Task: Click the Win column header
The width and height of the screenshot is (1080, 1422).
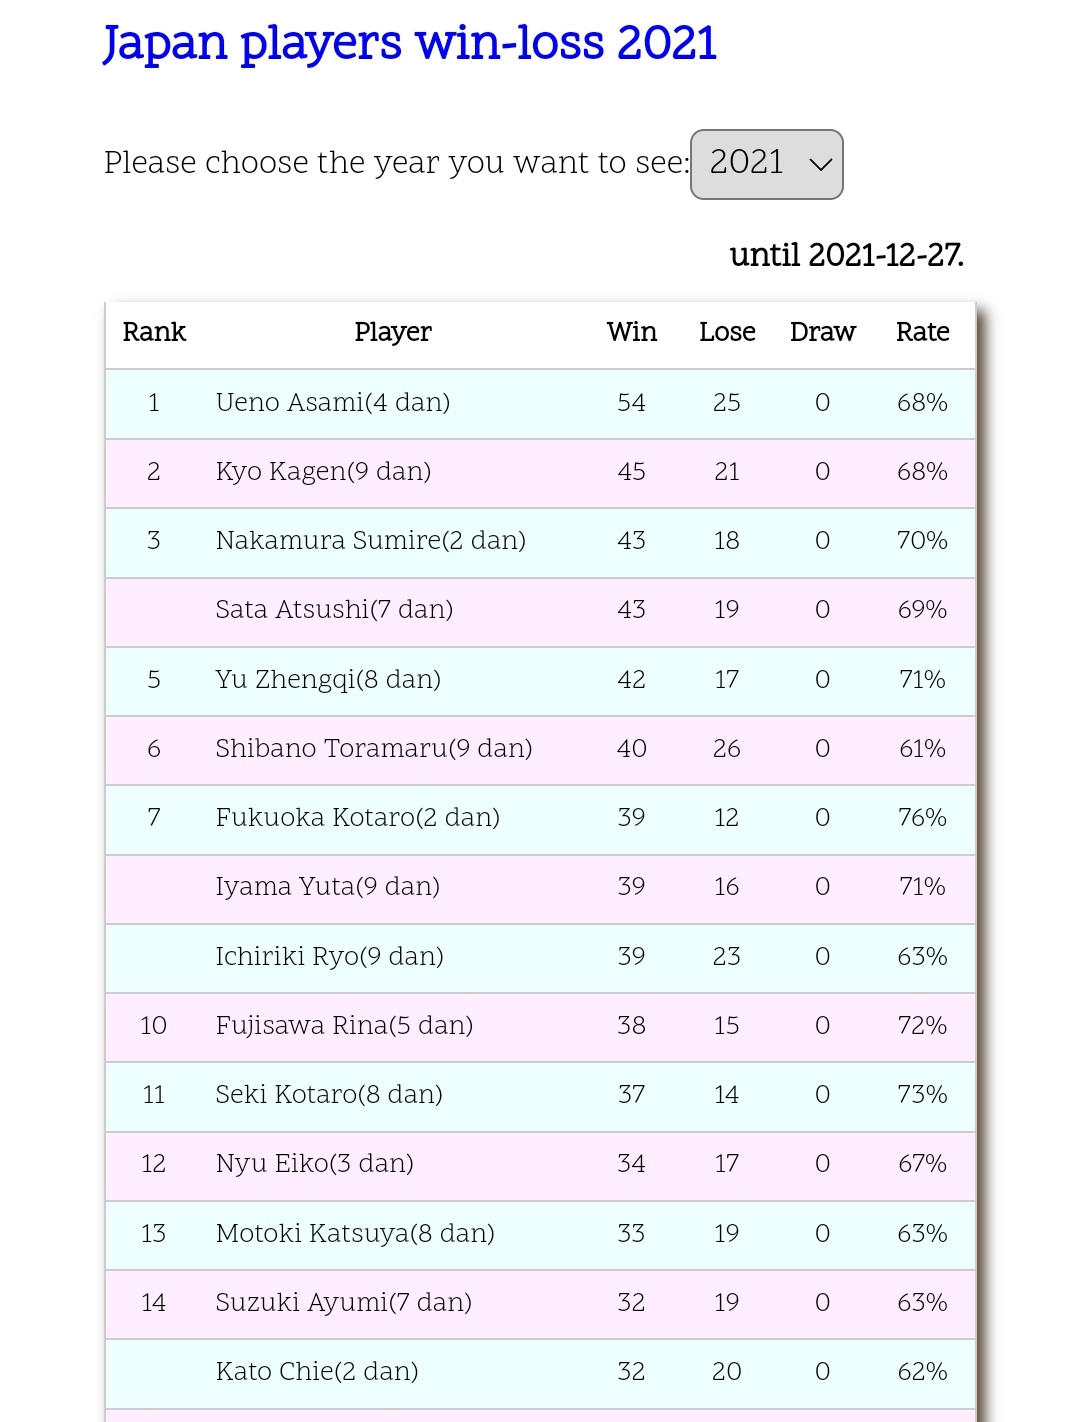Action: 631,332
